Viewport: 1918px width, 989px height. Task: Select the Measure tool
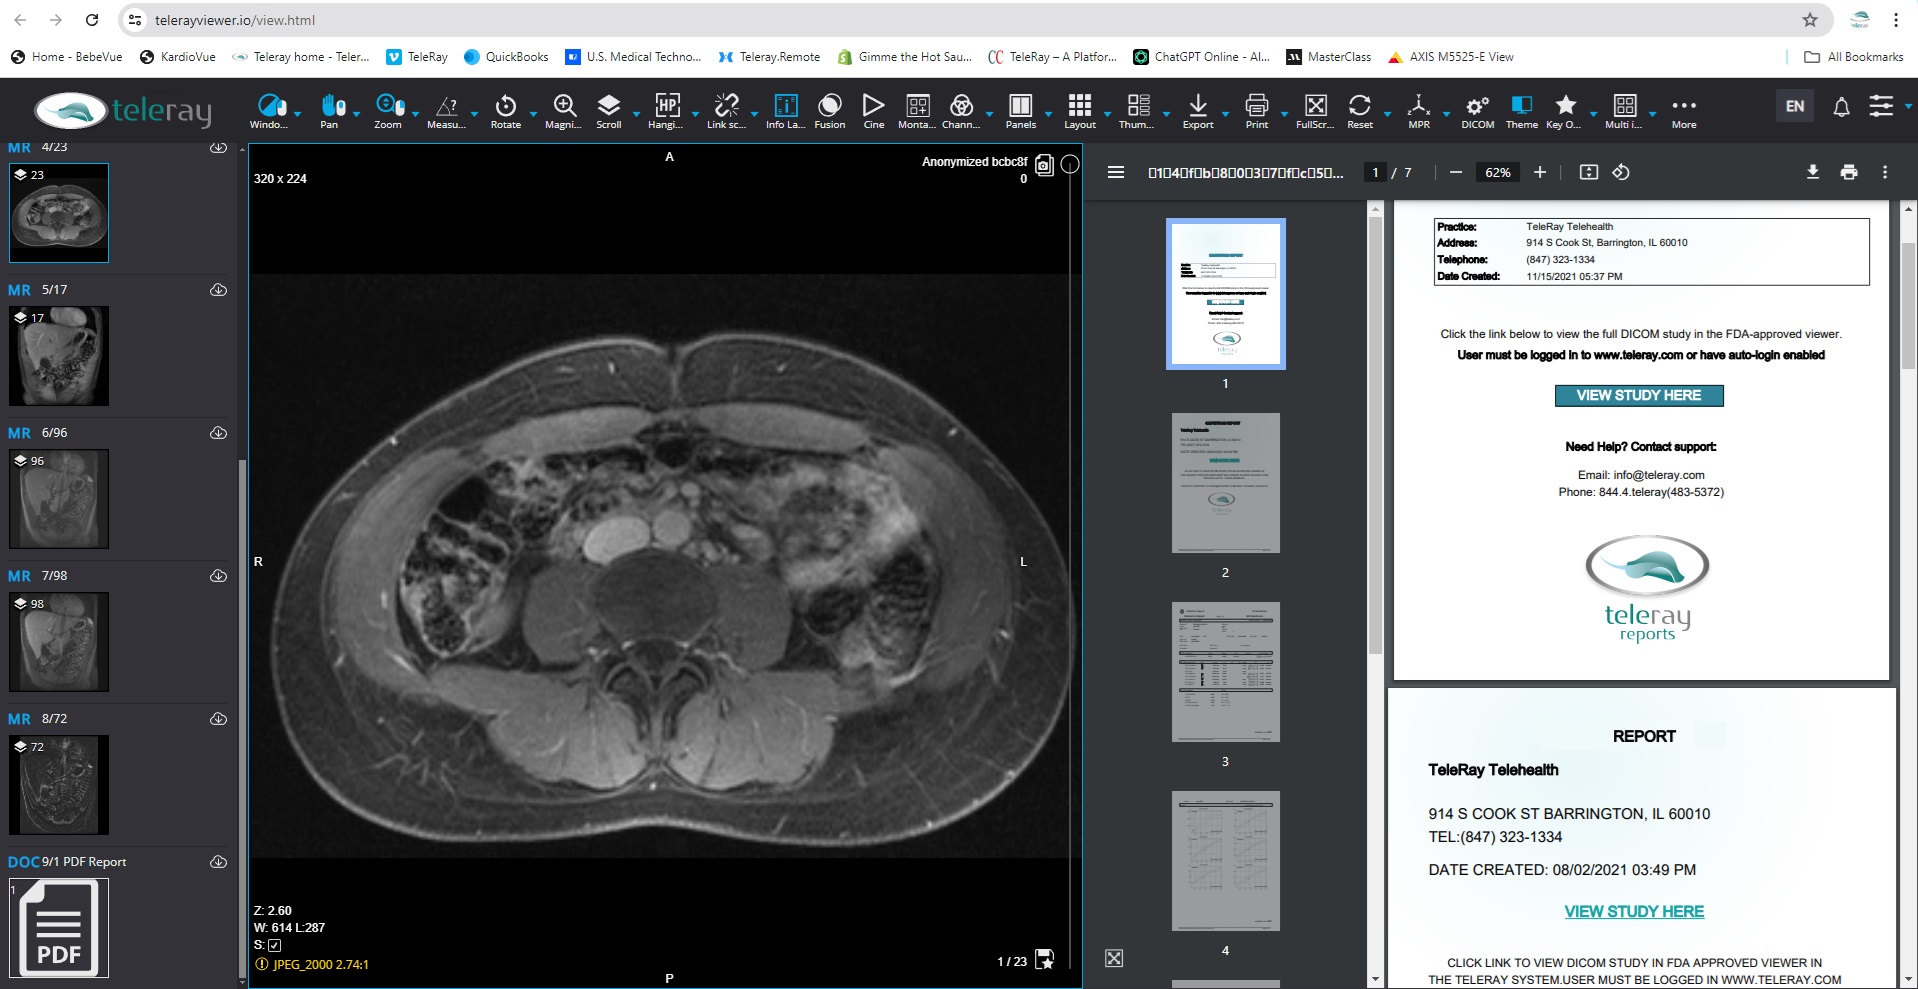446,110
